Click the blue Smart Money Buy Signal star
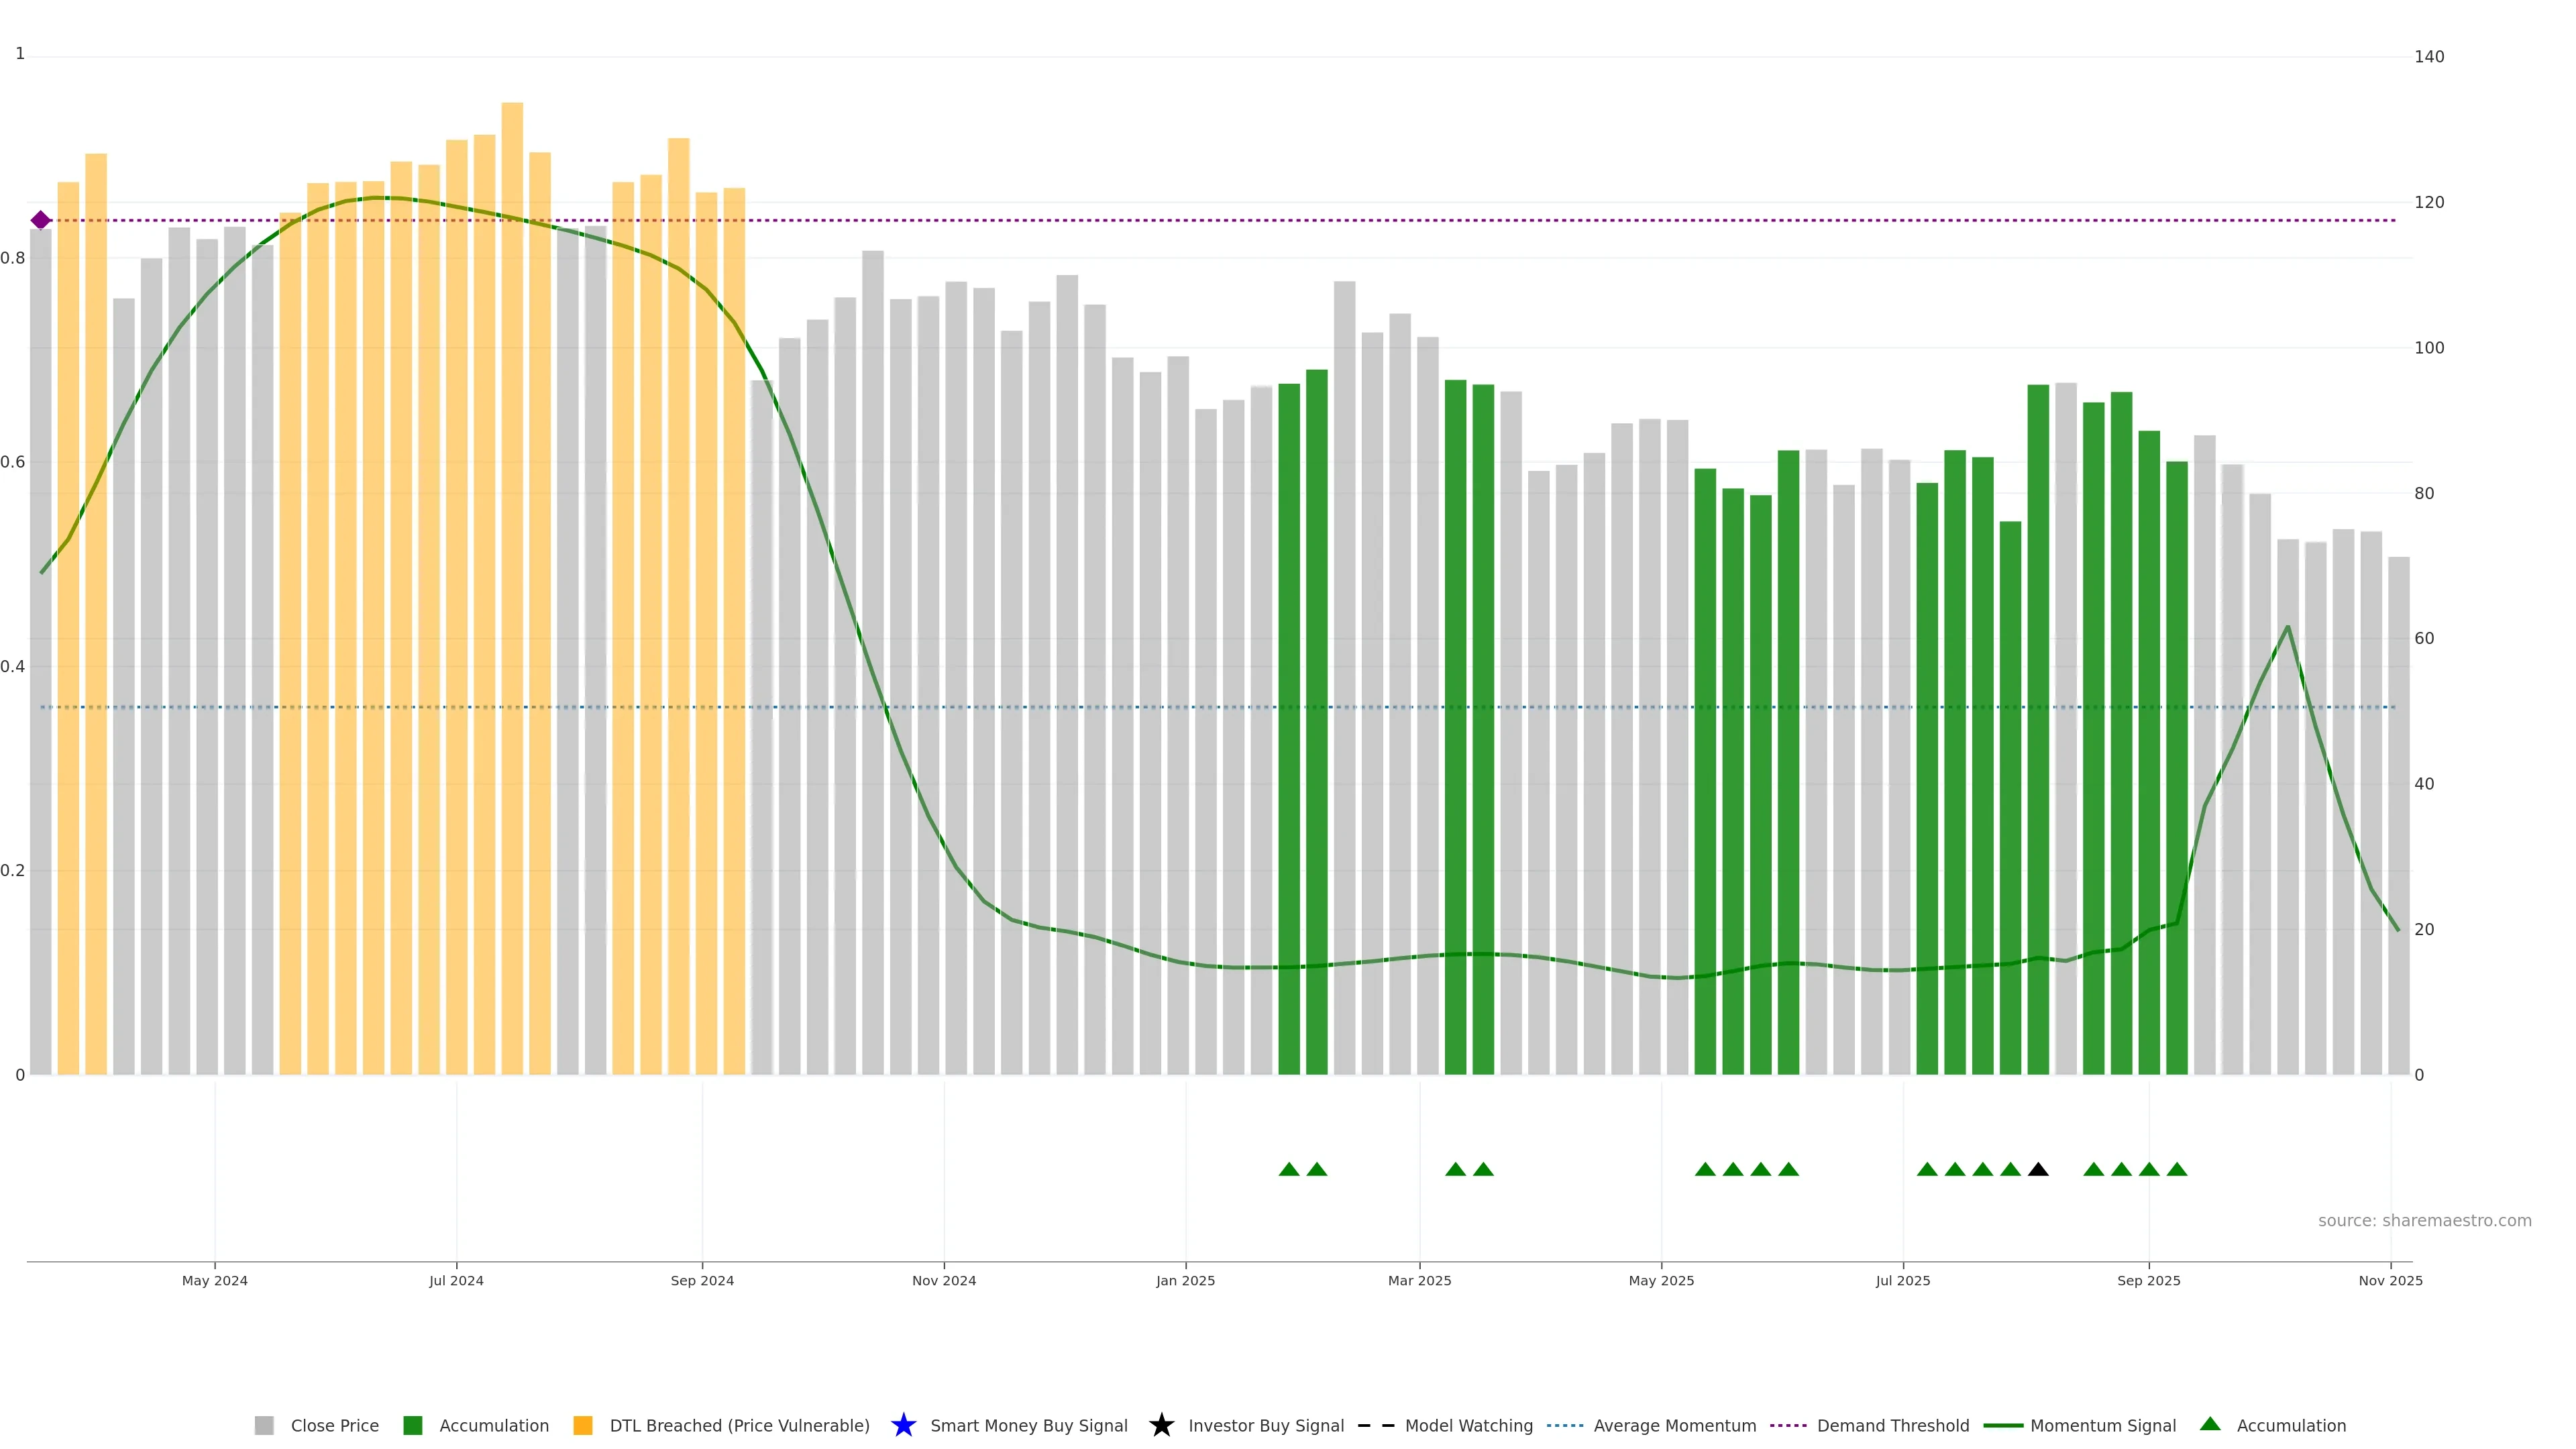Viewport: 2576px width, 1449px height. pyautogui.click(x=903, y=1425)
